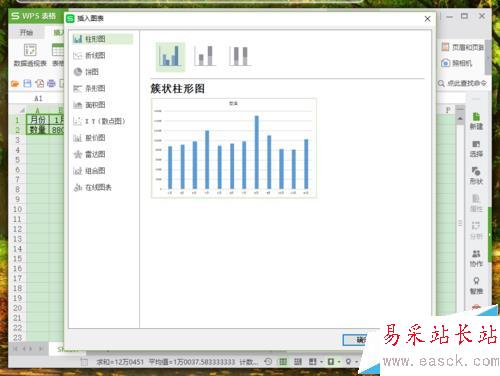This screenshot has height=376, width=500.
Task: Select 饼图 pie chart category
Action: point(86,72)
